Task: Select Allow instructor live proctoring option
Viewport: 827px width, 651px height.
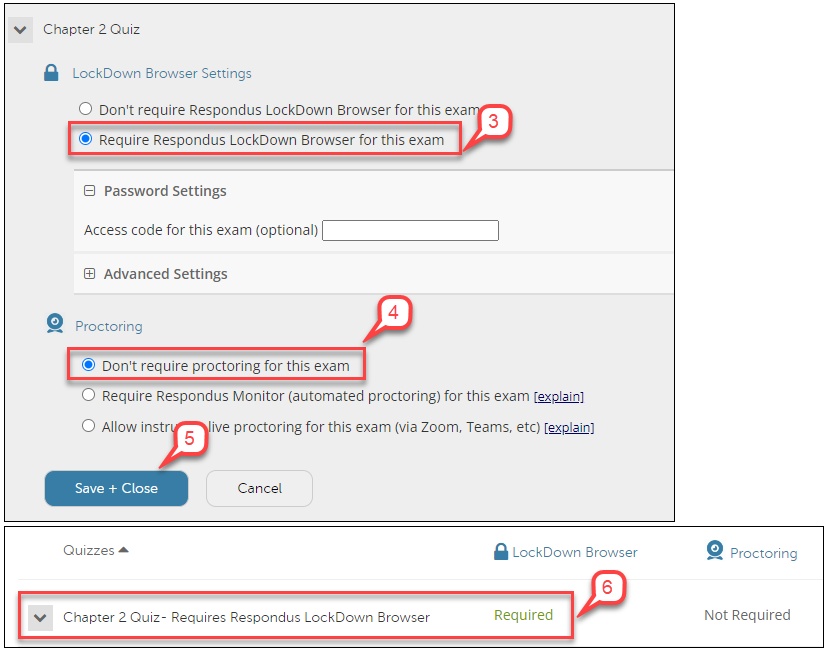Action: (x=89, y=425)
